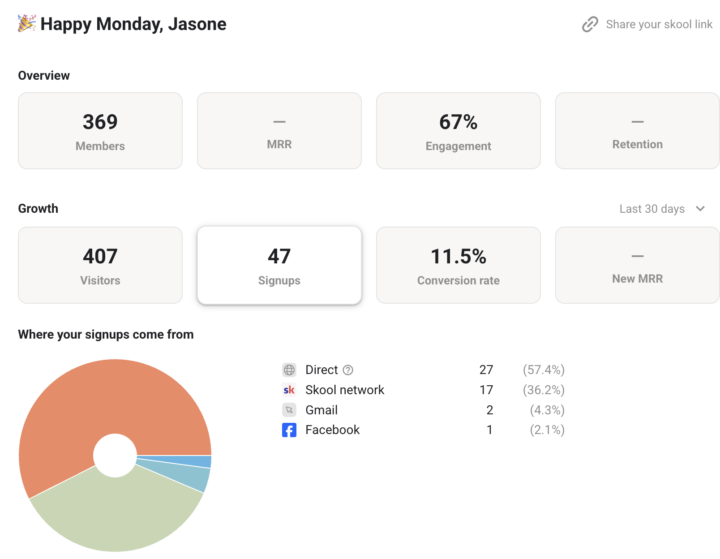Select the 369 Members card
The image size is (720, 559).
100,131
